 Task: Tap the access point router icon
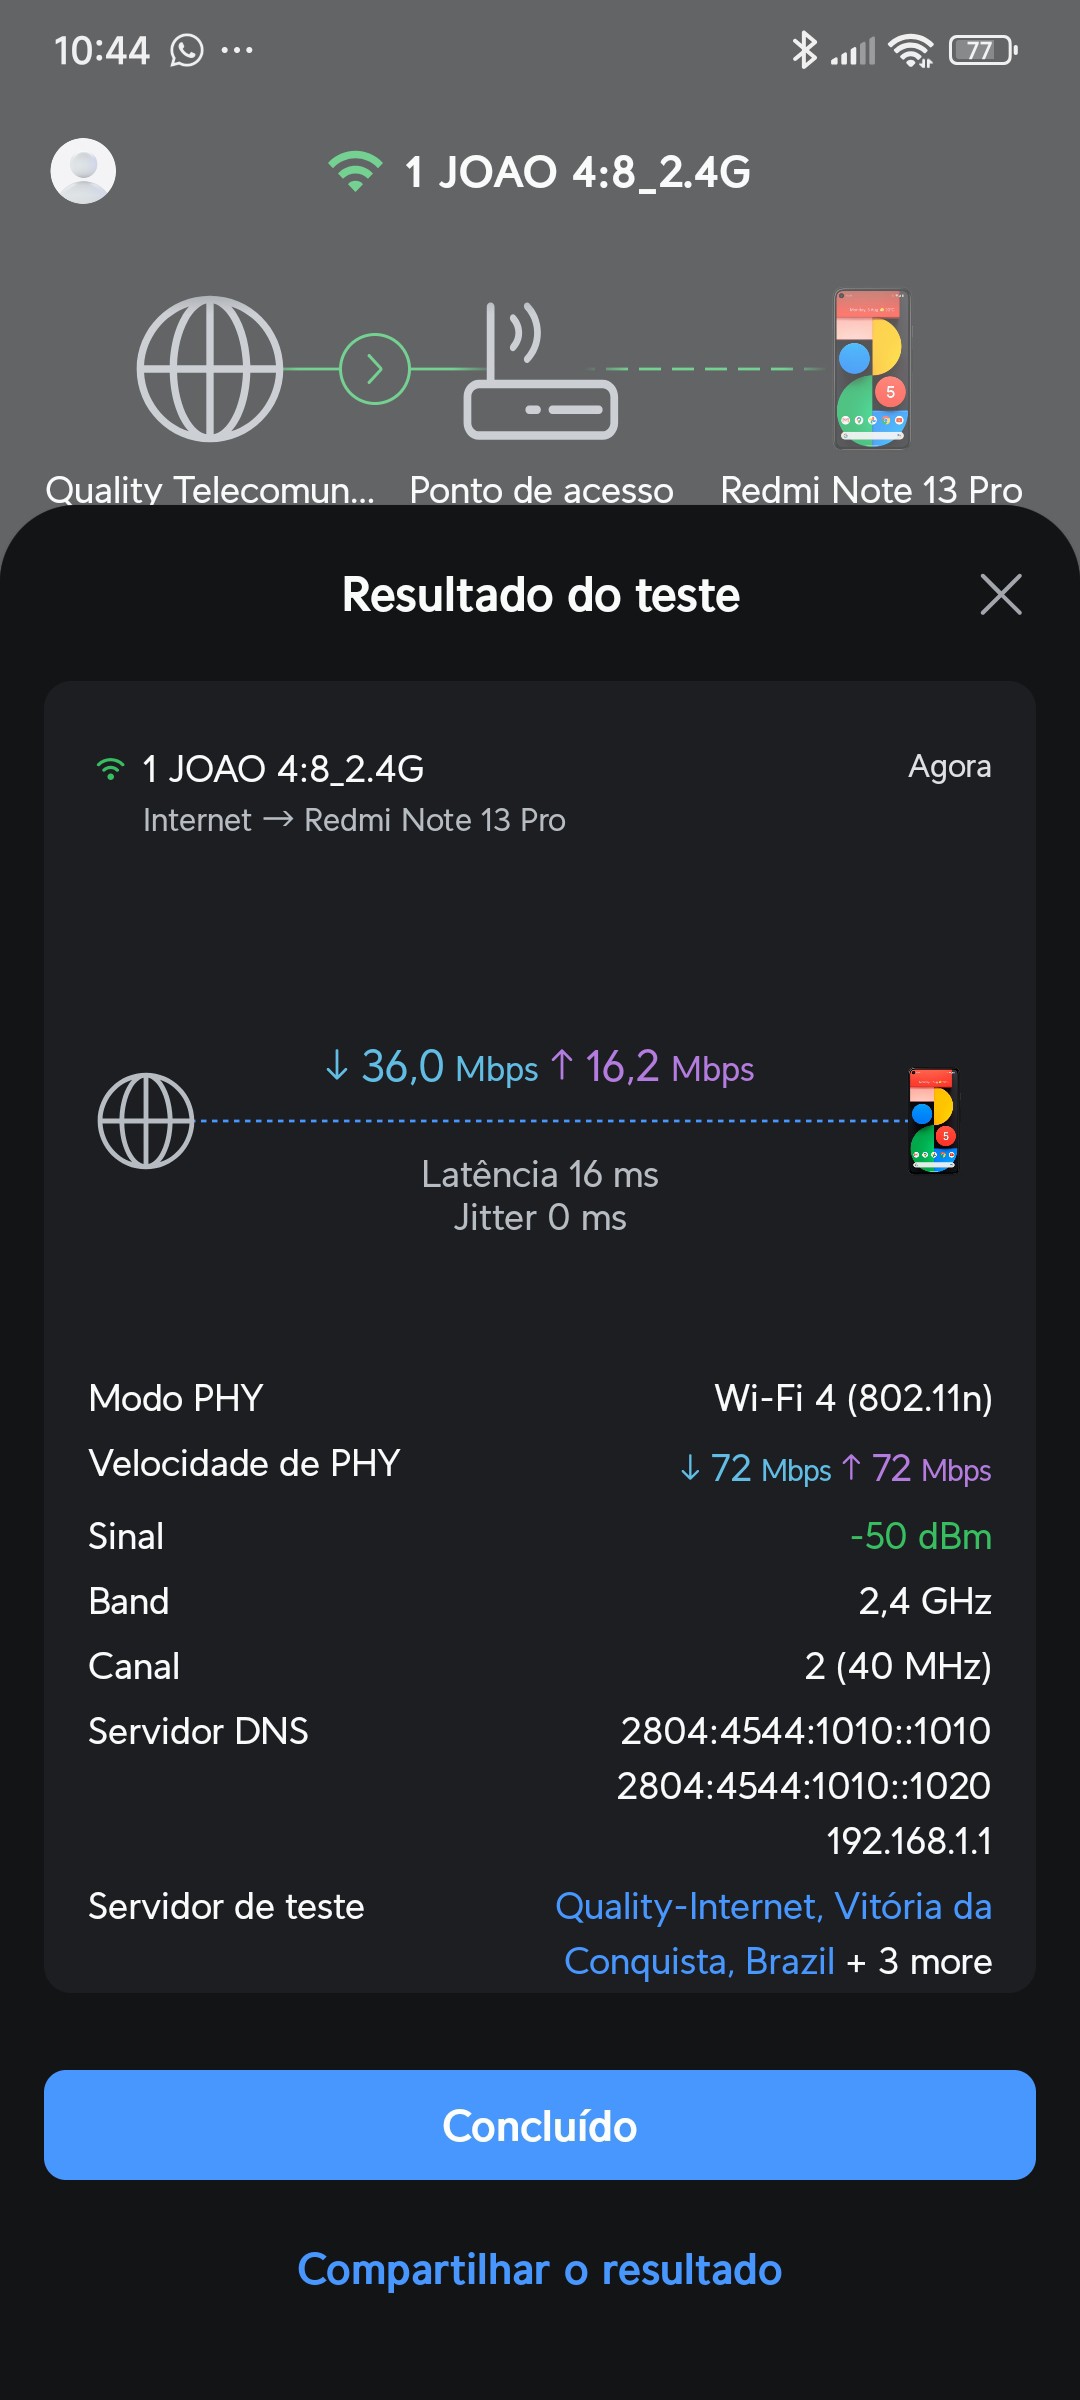[x=540, y=372]
